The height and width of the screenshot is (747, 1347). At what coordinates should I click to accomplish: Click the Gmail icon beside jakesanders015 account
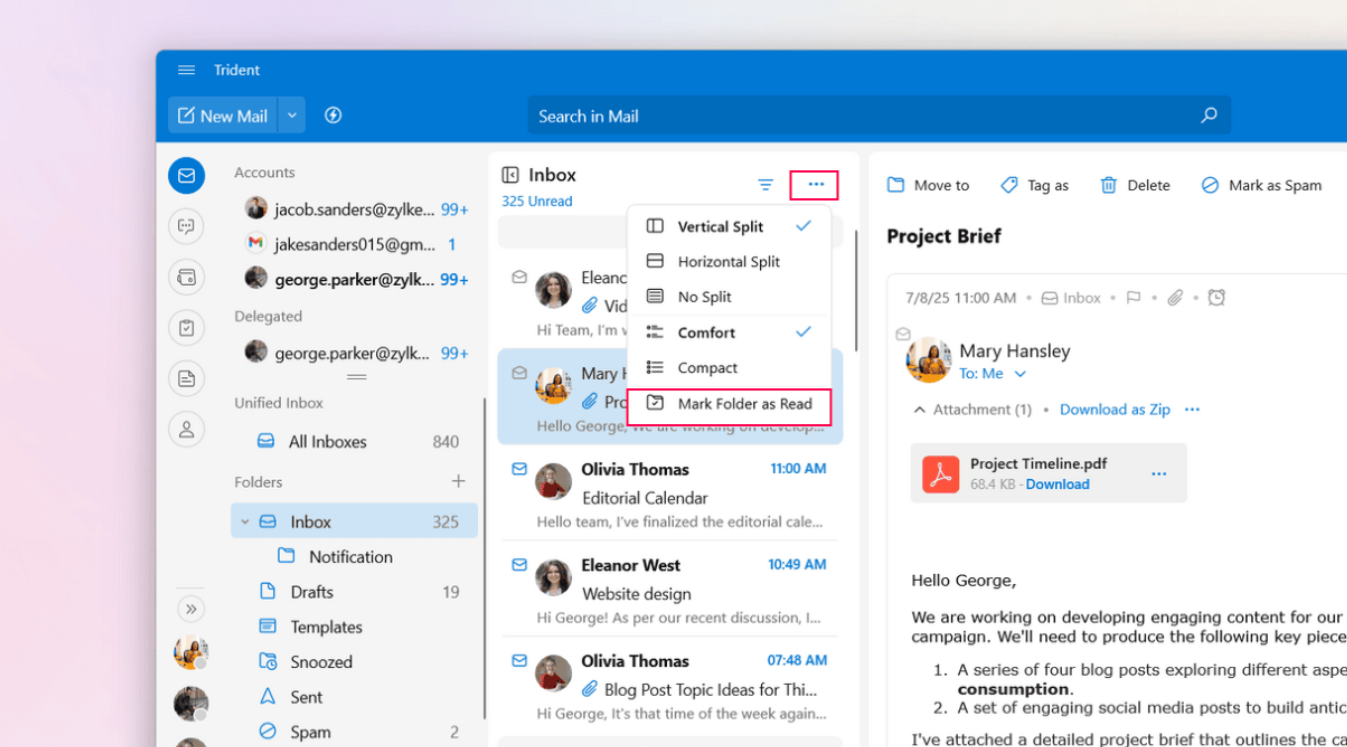click(x=256, y=243)
